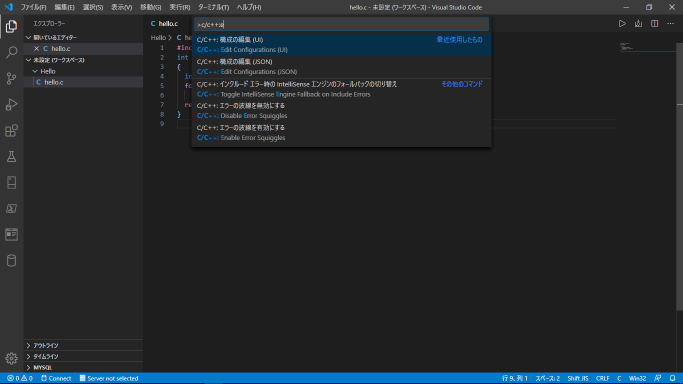The height and width of the screenshot is (384, 683).
Task: Open notifications bell in status bar
Action: click(673, 378)
